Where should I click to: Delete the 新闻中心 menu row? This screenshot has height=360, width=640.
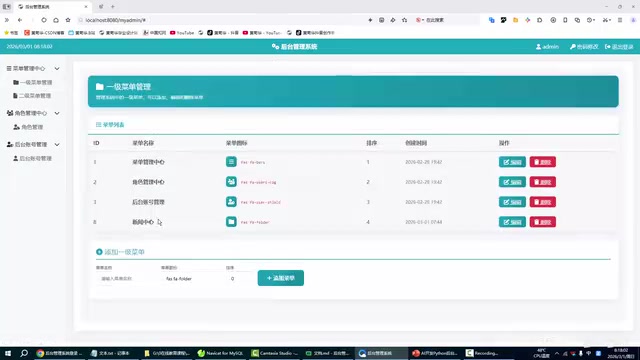[542, 222]
